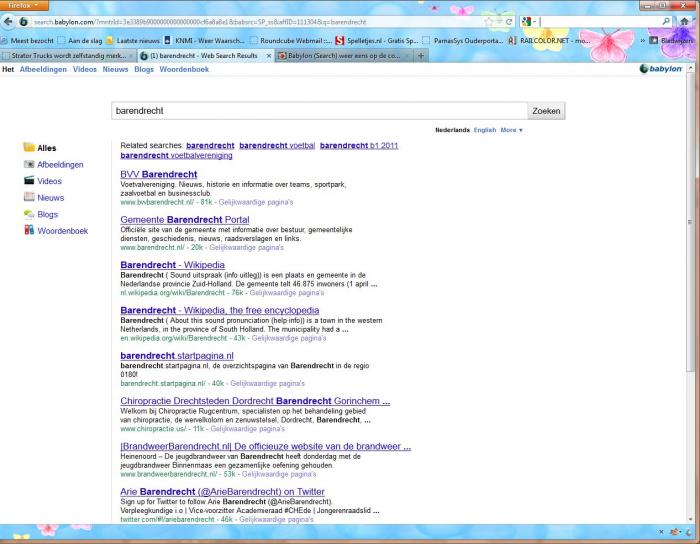Close the add-on bar with the x
700x544 pixels.
(661, 532)
